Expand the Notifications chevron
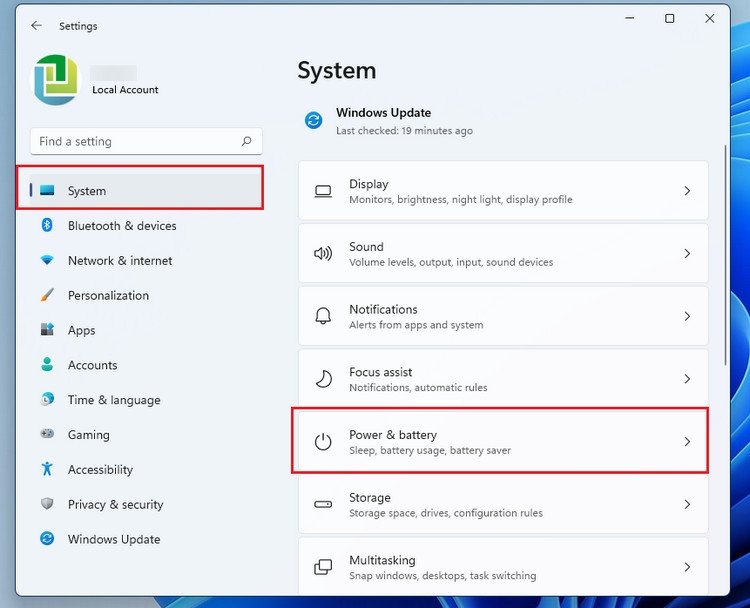 coord(687,316)
